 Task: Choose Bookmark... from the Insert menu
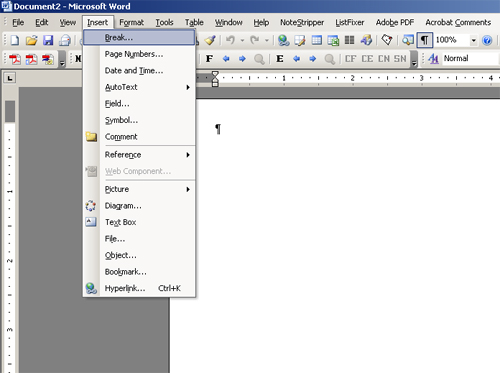(139, 272)
